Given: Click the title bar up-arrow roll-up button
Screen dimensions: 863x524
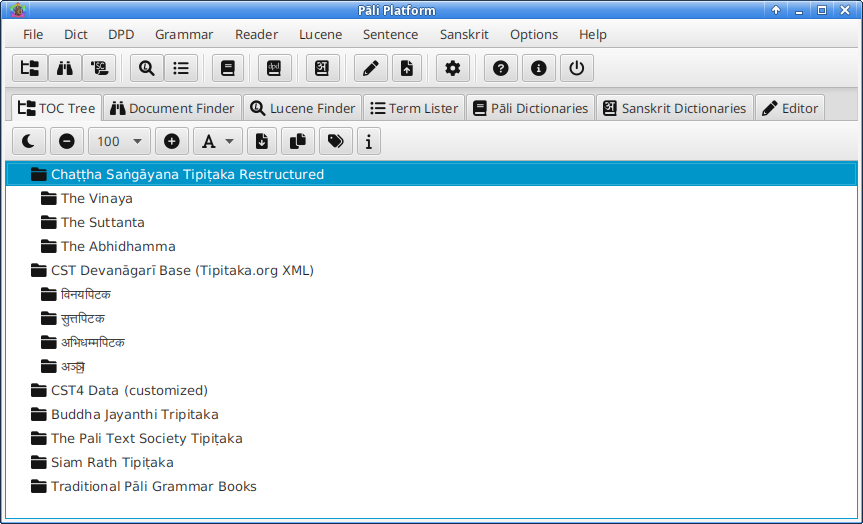Looking at the screenshot, I should coord(776,10).
